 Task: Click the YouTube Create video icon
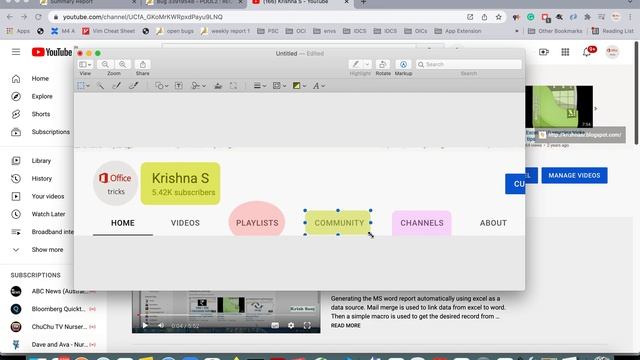[x=544, y=52]
